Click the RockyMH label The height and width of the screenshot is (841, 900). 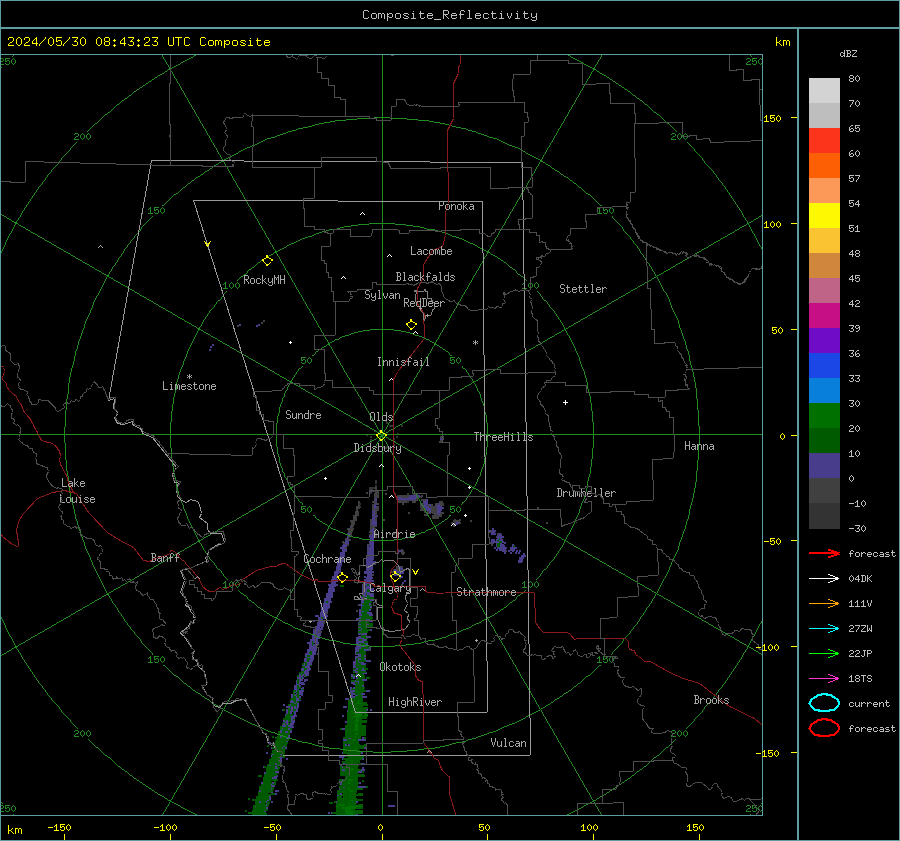264,280
